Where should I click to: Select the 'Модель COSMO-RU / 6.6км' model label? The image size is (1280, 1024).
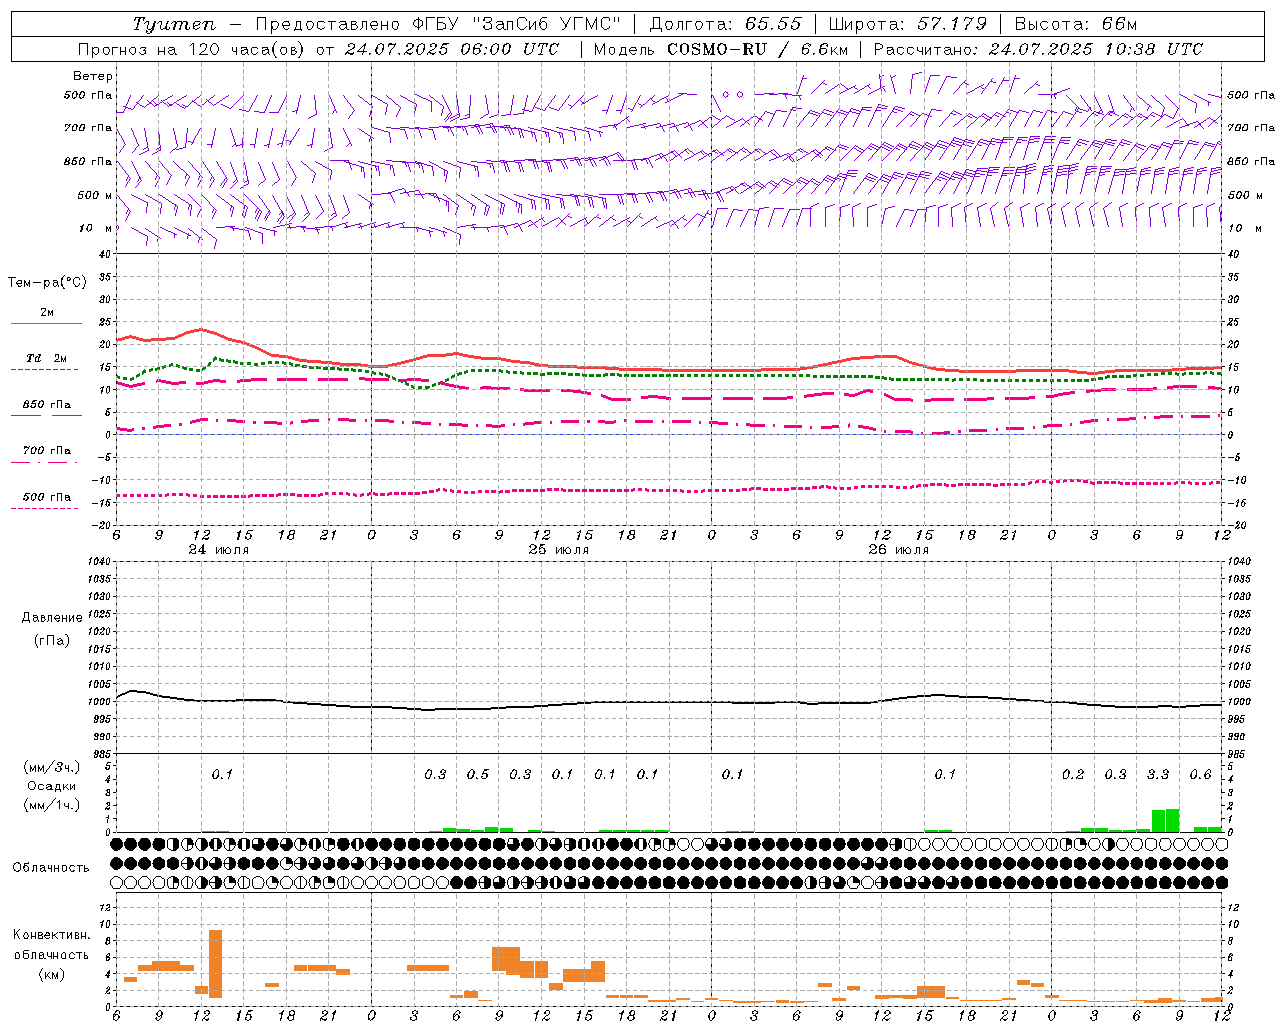721,49
